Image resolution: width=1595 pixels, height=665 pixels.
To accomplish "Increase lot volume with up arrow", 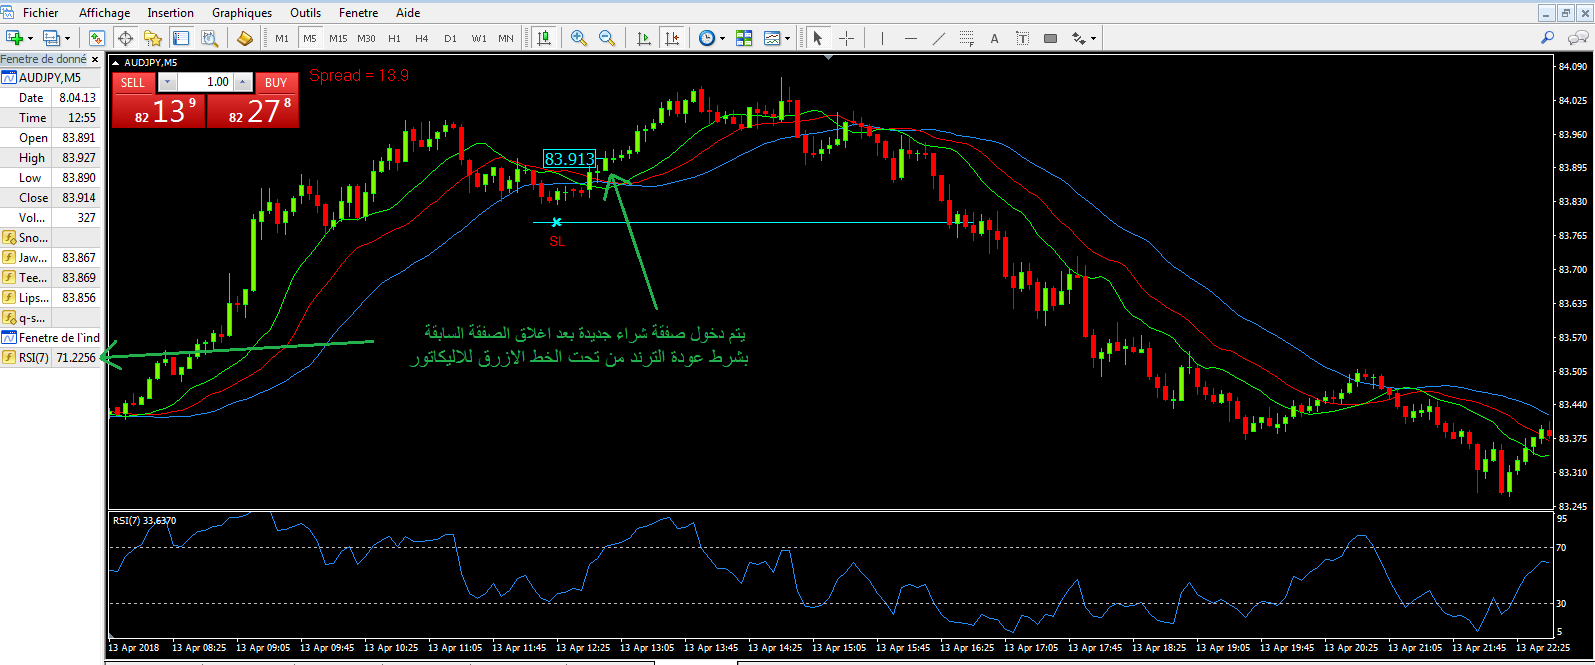I will click(243, 82).
